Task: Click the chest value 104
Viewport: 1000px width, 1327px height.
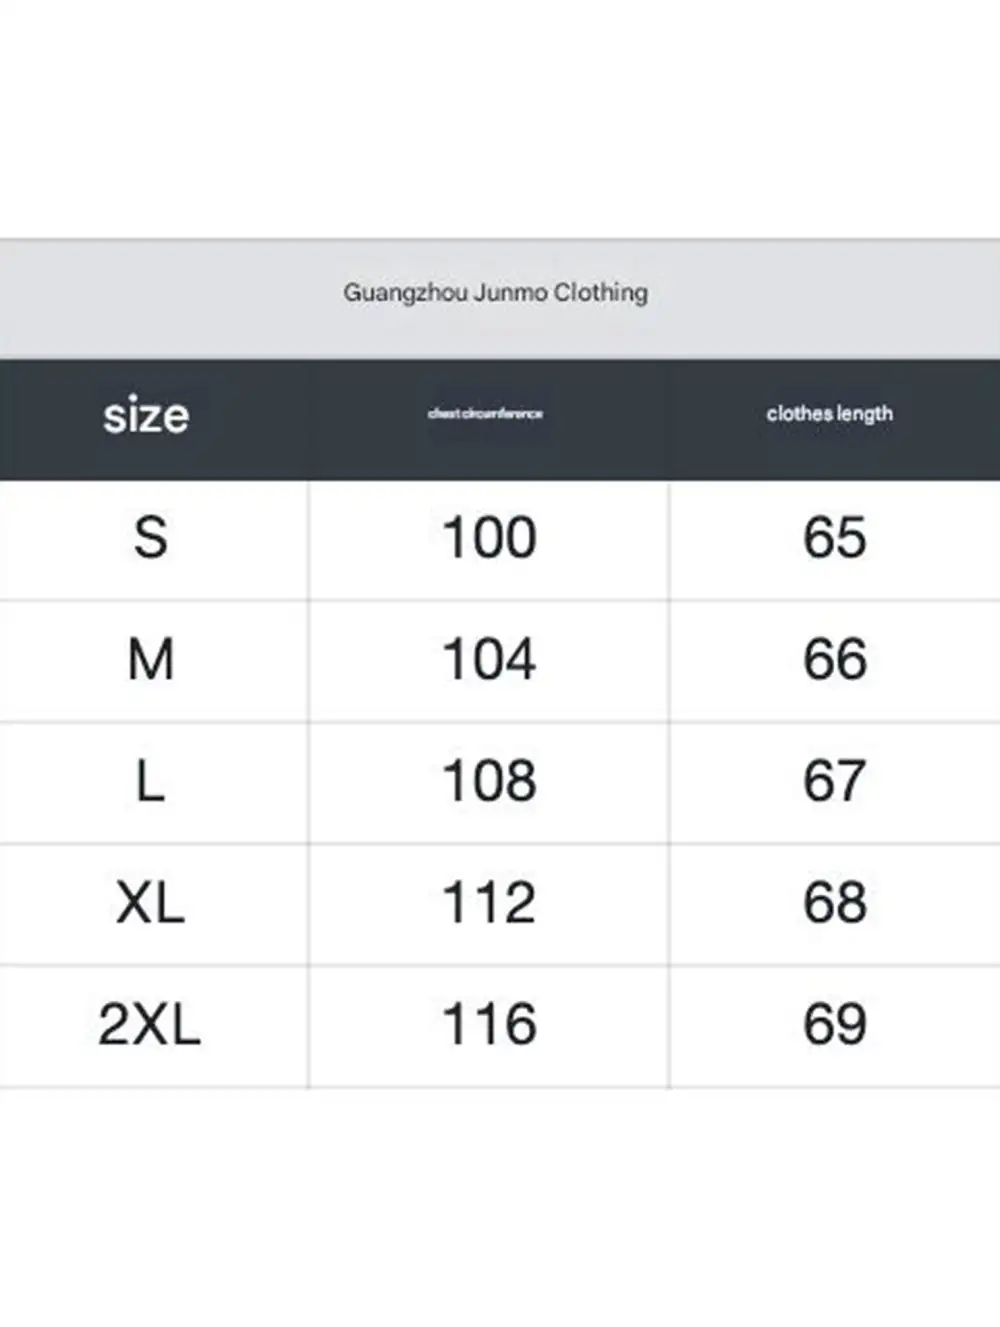Action: coord(489,660)
